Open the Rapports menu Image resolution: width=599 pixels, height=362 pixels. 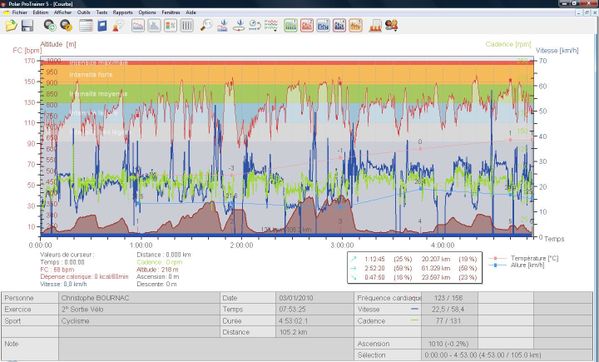tap(123, 13)
